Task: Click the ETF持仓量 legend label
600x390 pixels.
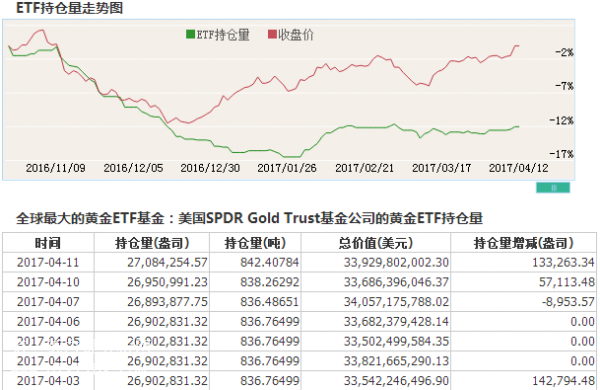Action: pyautogui.click(x=223, y=35)
